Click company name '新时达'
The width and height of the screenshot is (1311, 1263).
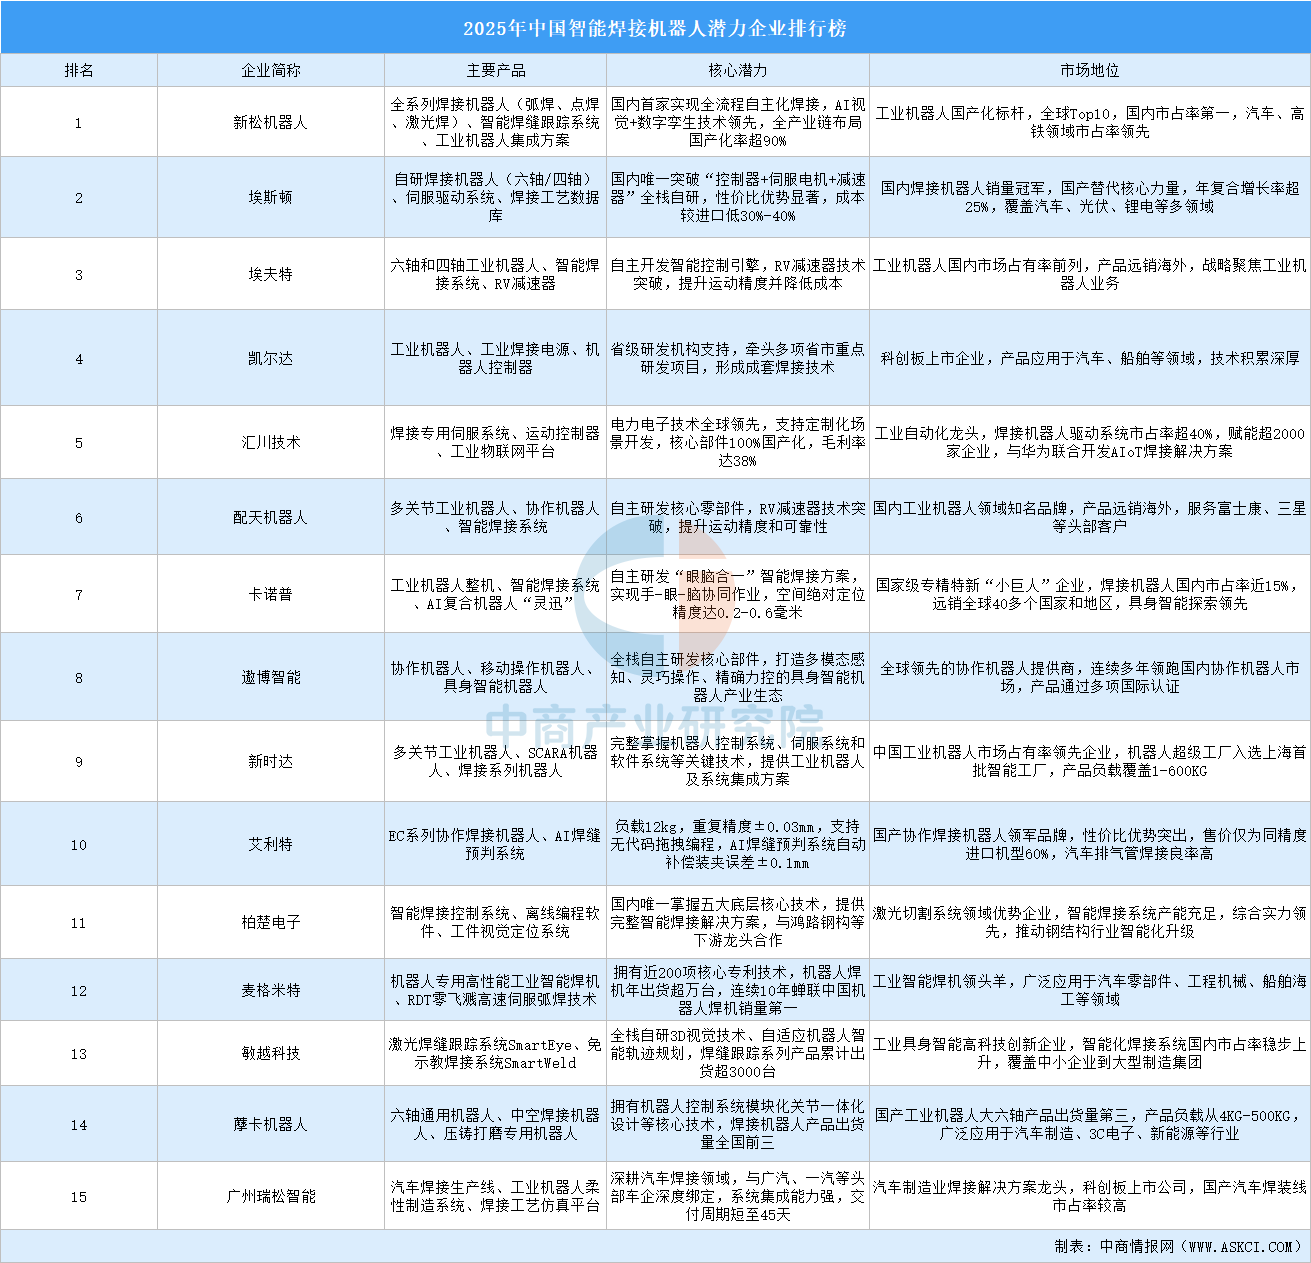click(x=271, y=761)
